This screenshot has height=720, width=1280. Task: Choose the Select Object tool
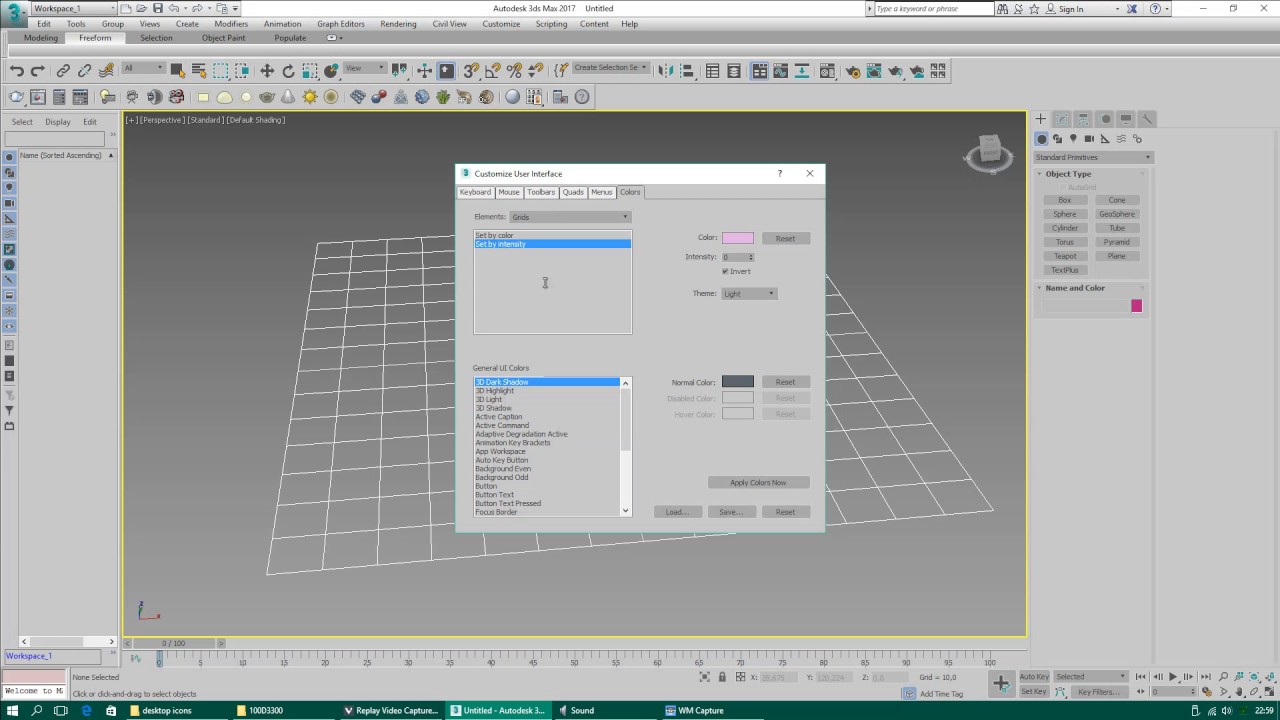point(177,71)
